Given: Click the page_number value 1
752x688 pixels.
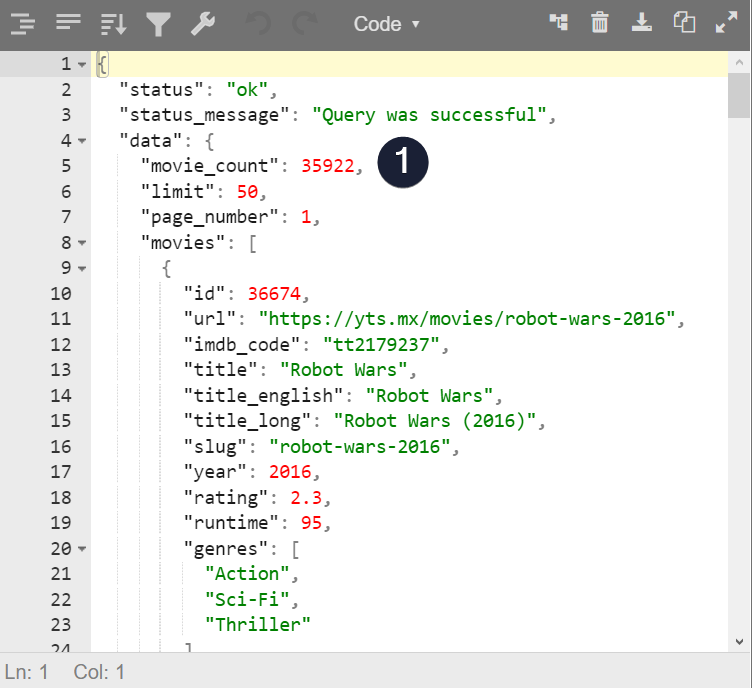Looking at the screenshot, I should point(306,217).
